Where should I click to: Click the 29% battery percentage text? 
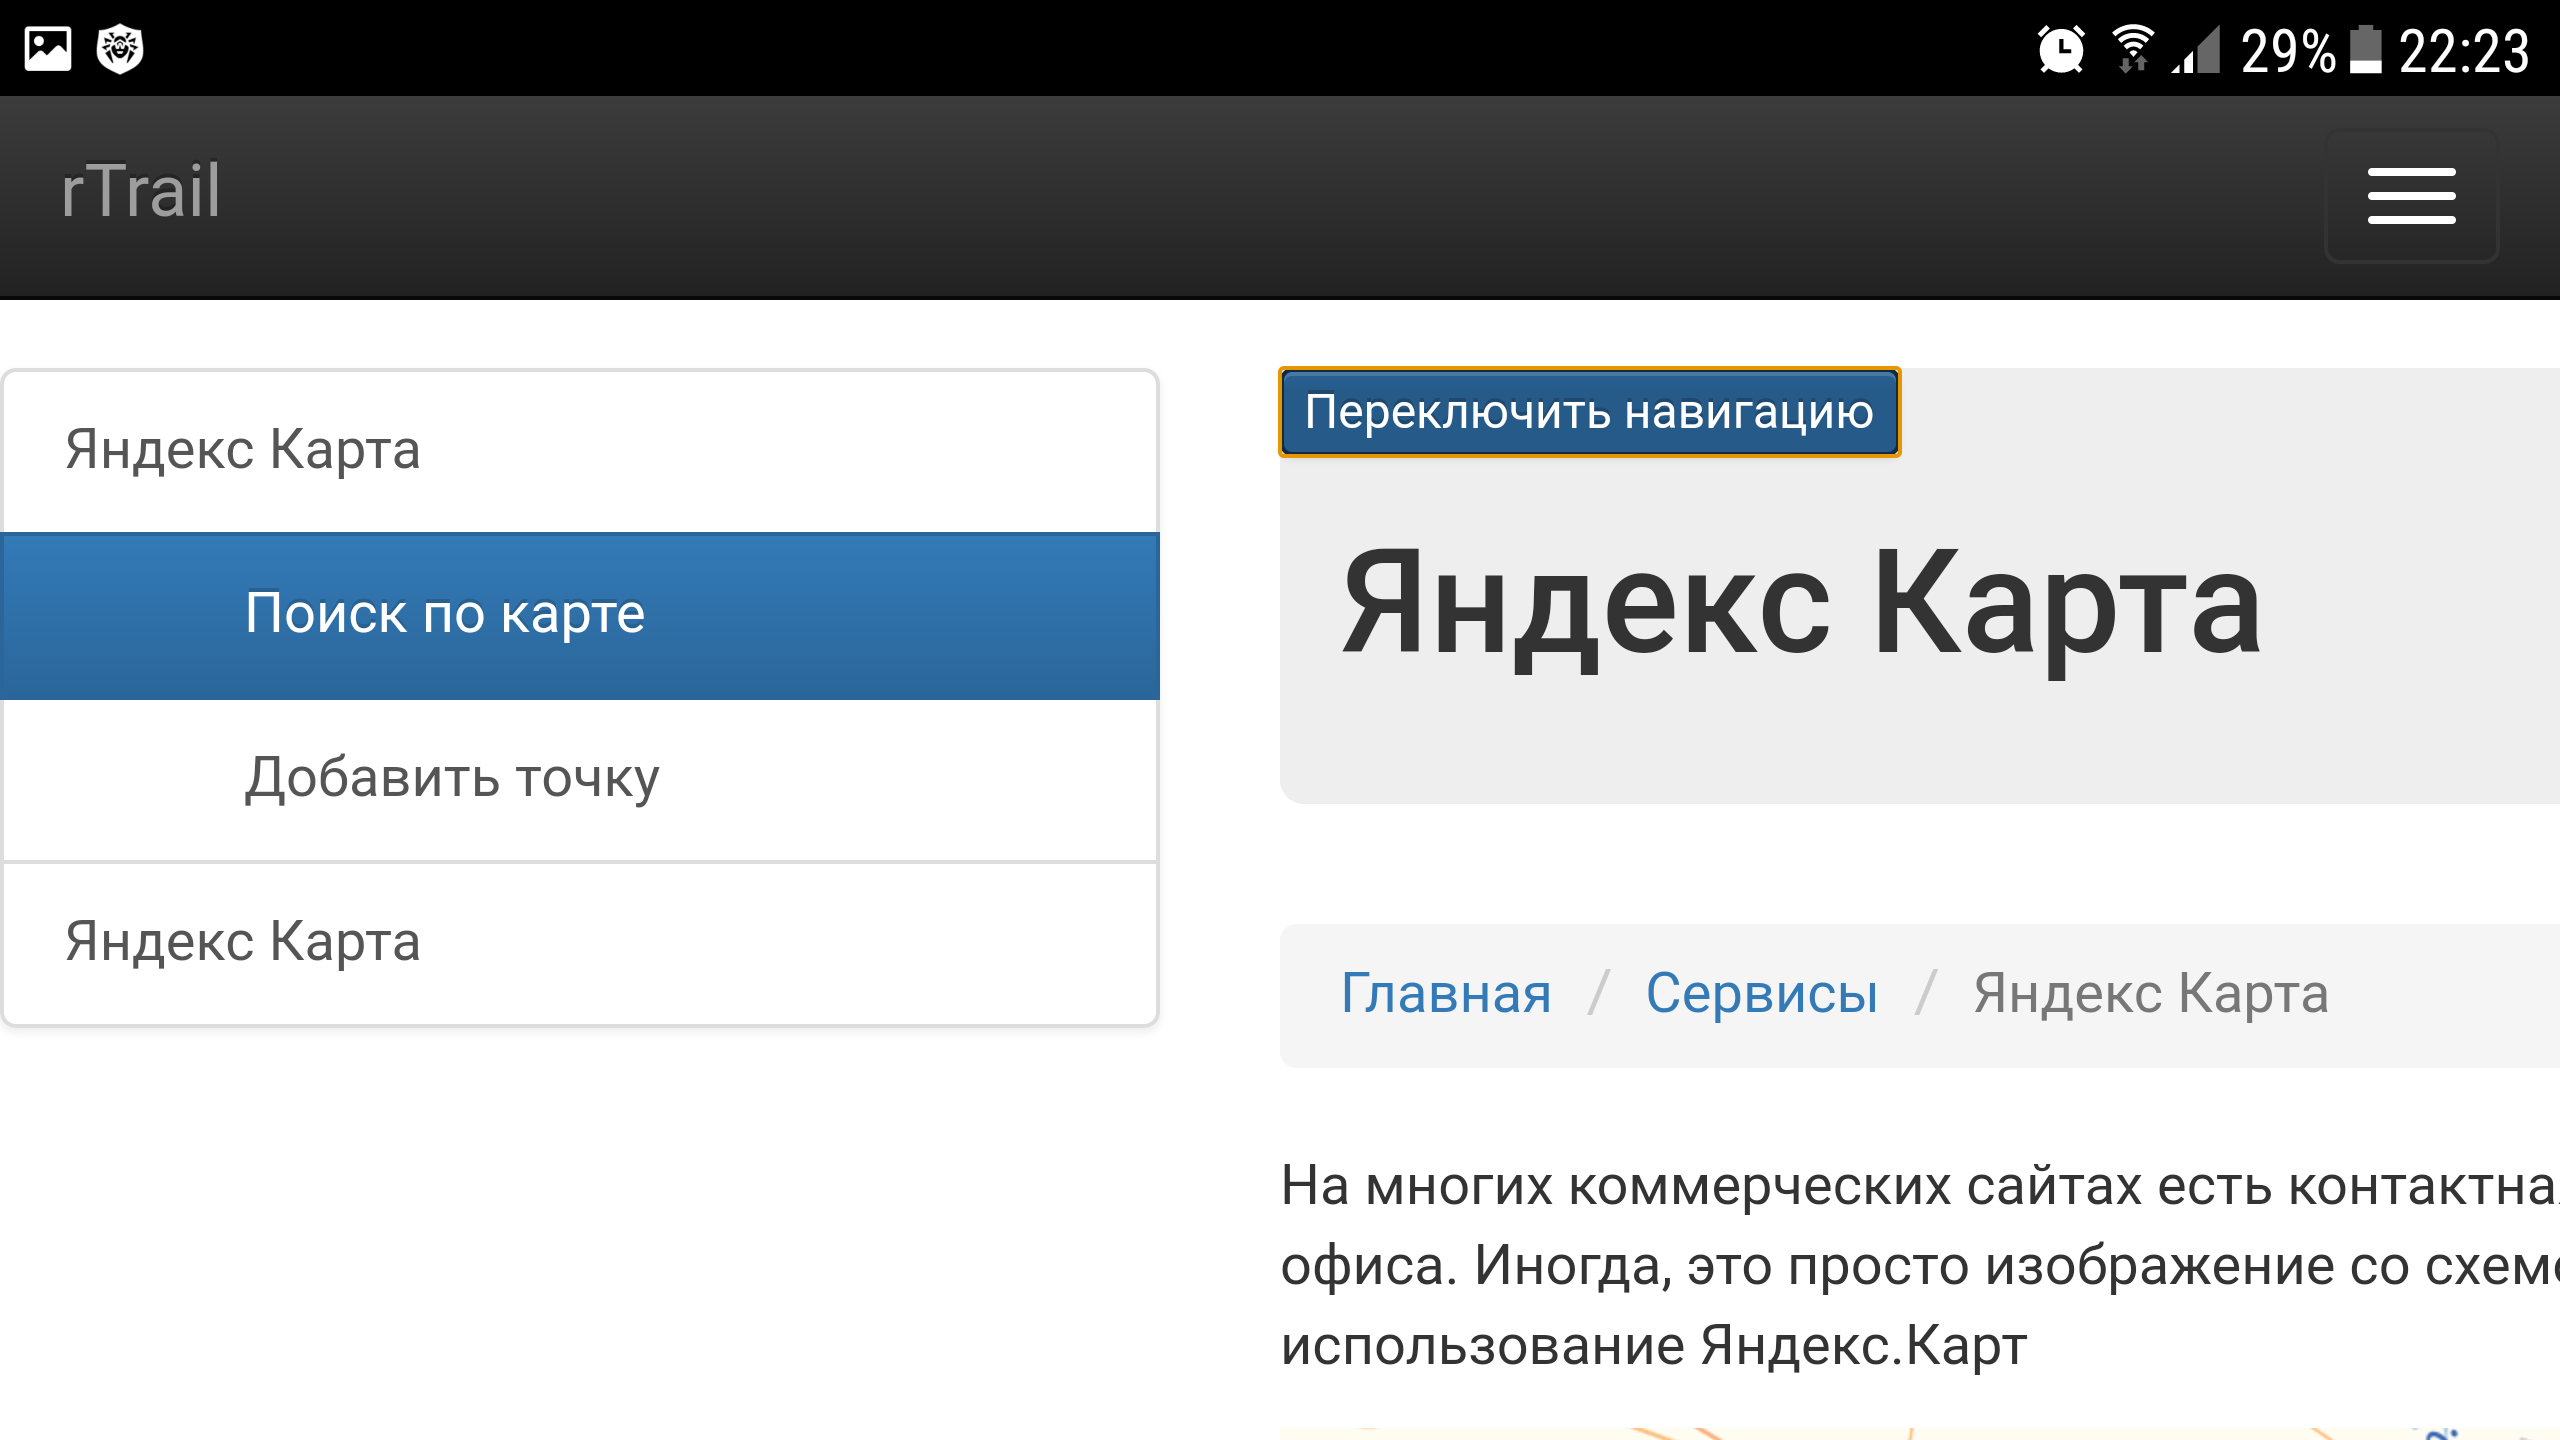coord(2288,51)
